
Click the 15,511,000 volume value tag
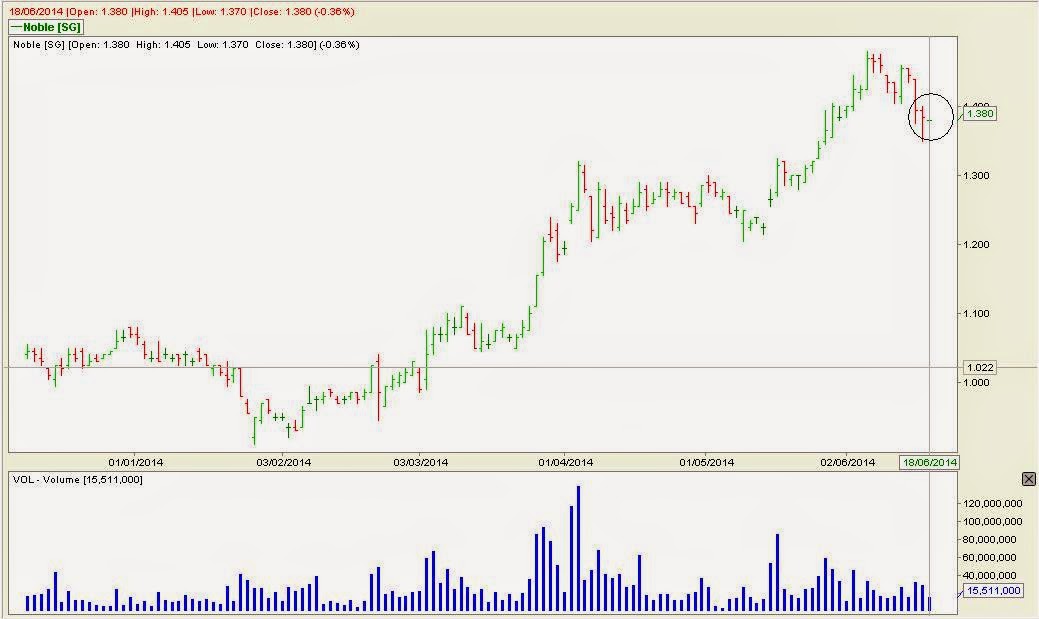pyautogui.click(x=993, y=590)
